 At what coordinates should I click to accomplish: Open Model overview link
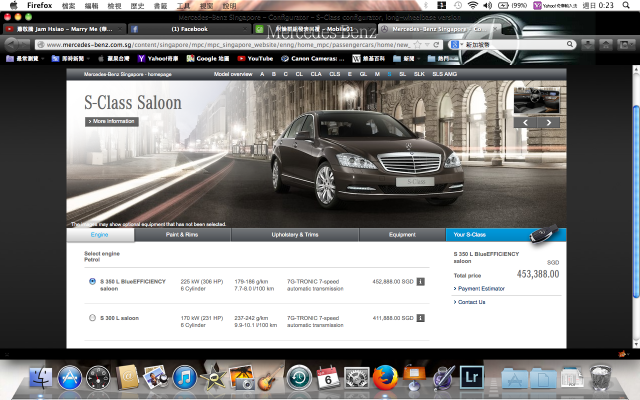click(x=233, y=74)
